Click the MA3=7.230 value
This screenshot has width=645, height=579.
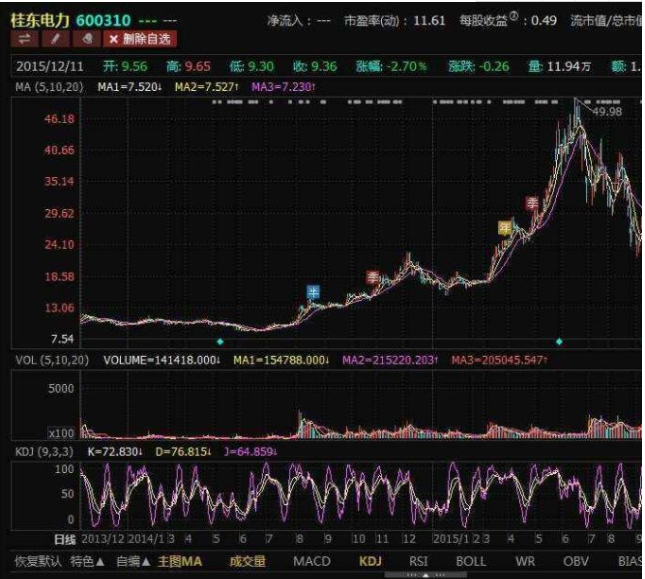[x=283, y=87]
